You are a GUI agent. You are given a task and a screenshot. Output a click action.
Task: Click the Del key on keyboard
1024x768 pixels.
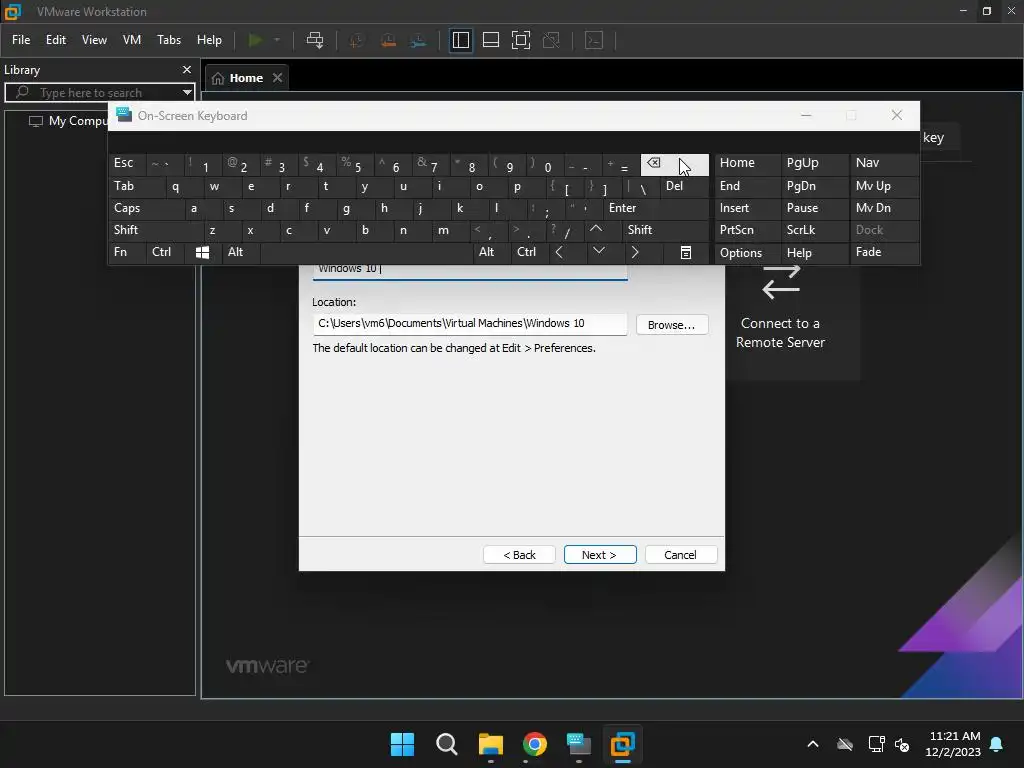684,186
